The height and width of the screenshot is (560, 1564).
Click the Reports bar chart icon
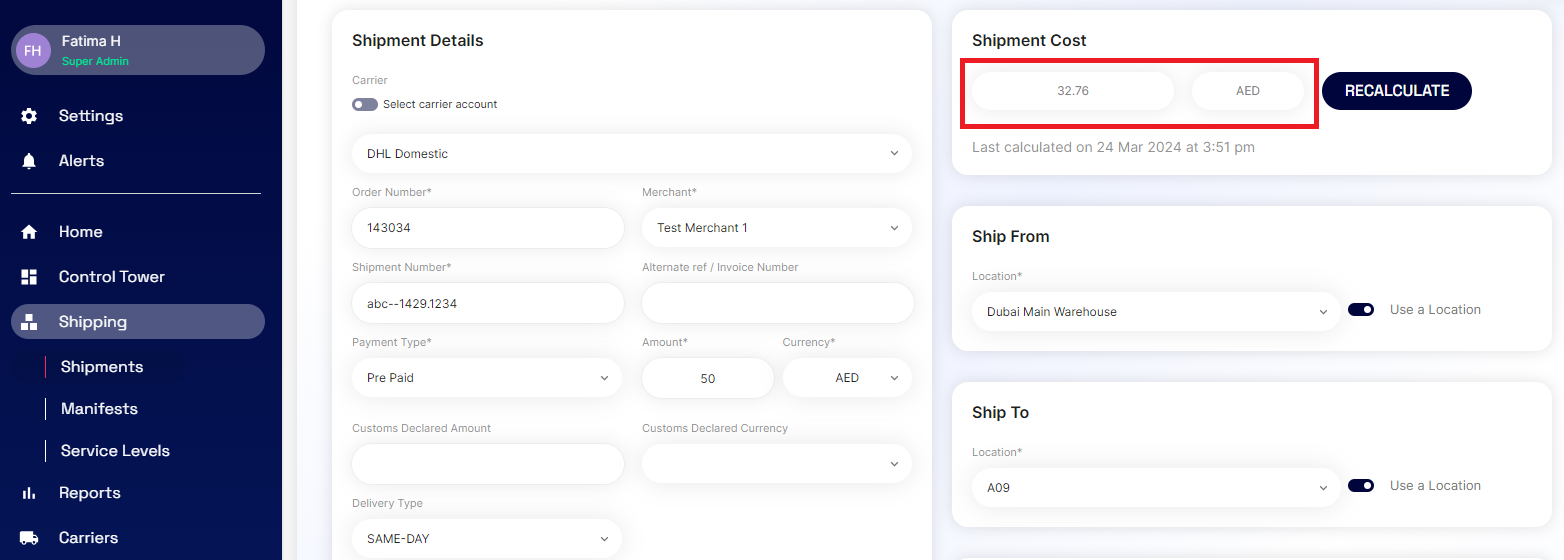(29, 493)
